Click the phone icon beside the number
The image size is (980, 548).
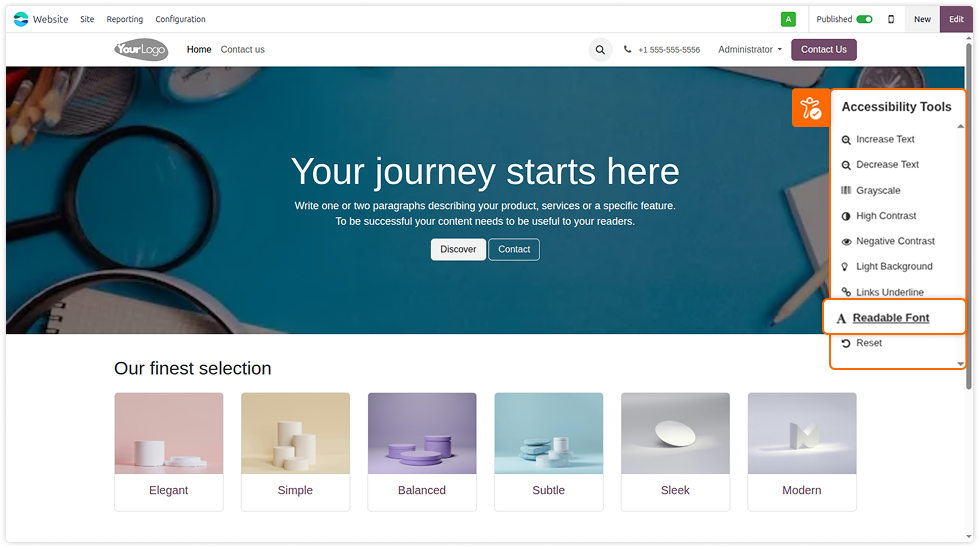coord(628,49)
